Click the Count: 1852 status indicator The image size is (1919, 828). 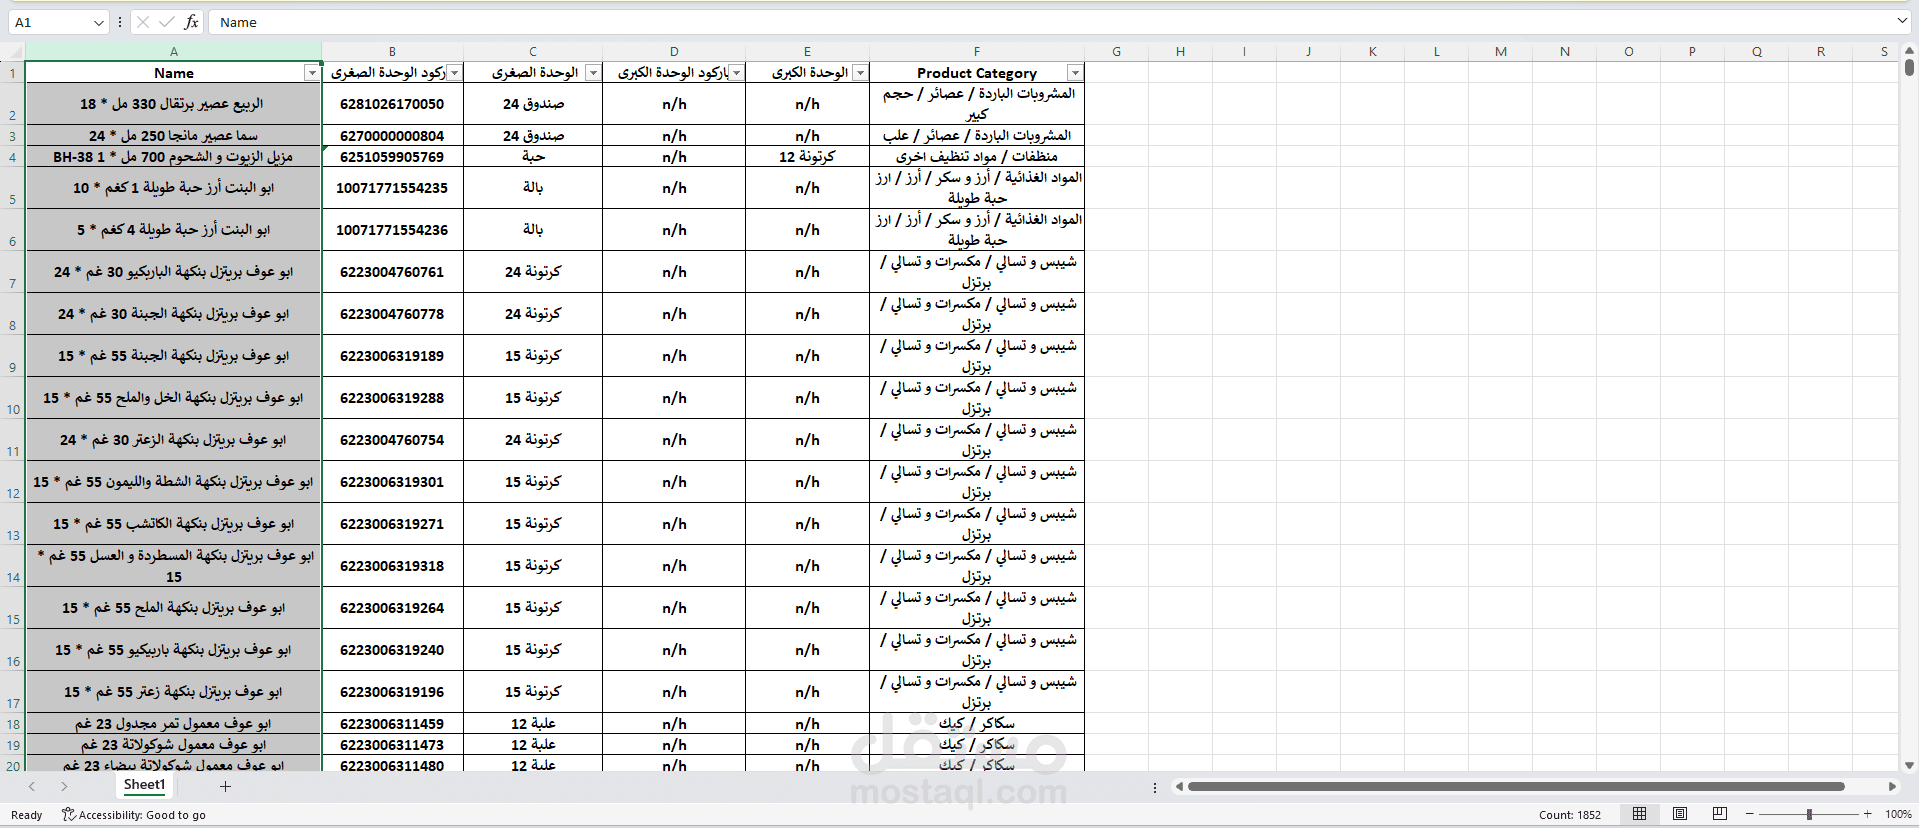click(x=1570, y=814)
